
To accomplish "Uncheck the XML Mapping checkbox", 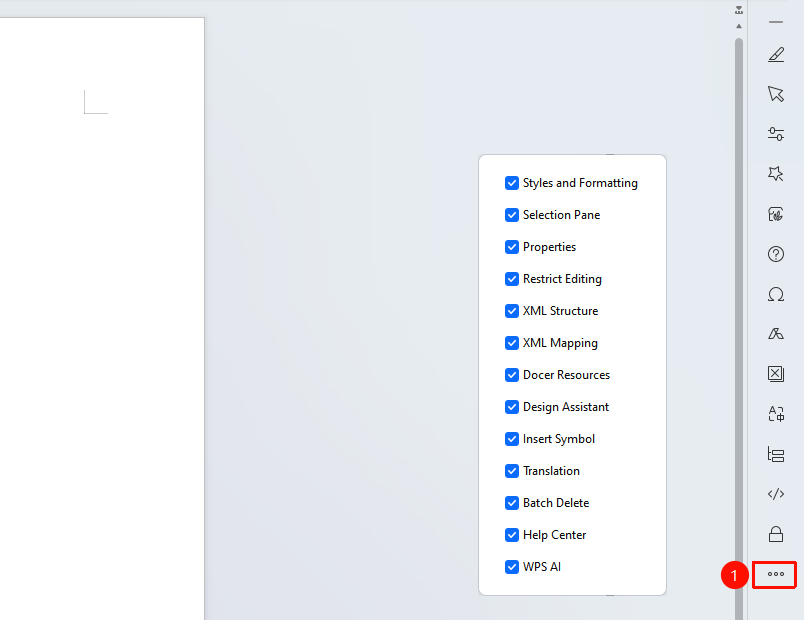I will pos(512,343).
